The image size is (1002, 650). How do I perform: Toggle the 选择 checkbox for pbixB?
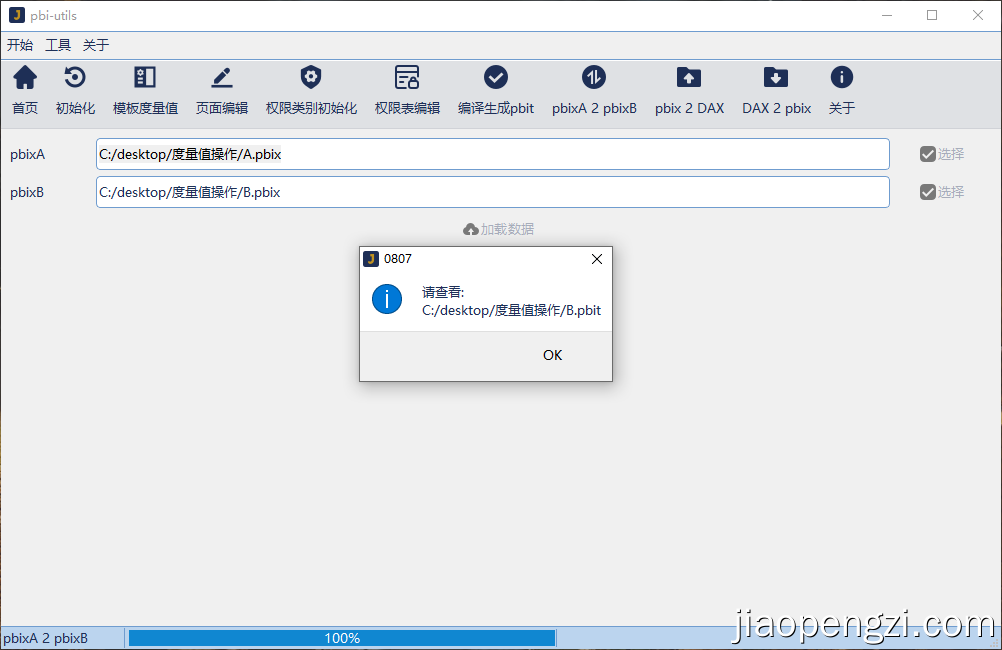click(x=928, y=192)
